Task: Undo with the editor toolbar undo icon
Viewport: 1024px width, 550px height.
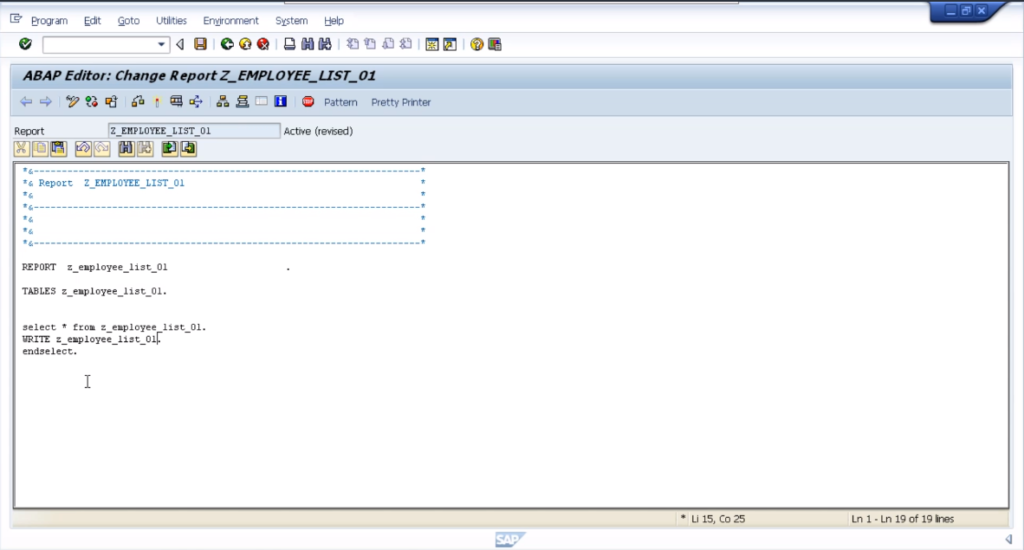Action: (x=83, y=149)
